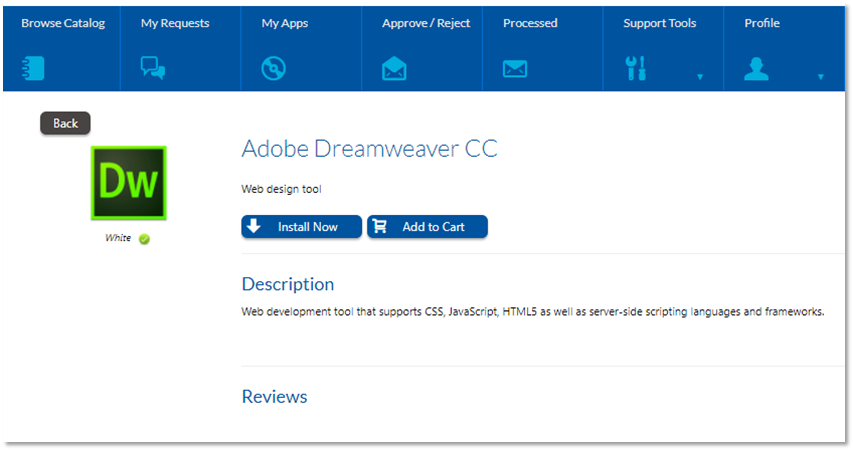Click the Dreamweaver Dw application thumbnail
Viewport: 854px width, 451px height.
tap(129, 183)
